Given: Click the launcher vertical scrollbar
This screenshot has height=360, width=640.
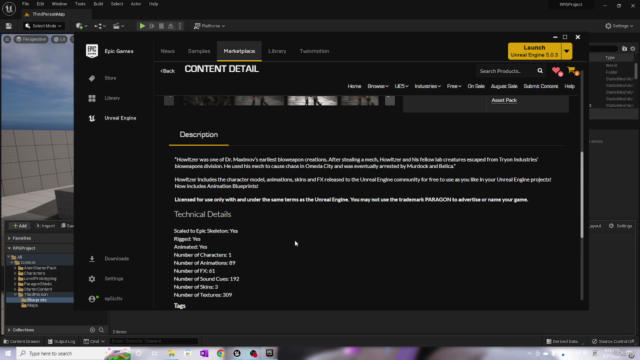Looking at the screenshot, I should pos(582,194).
